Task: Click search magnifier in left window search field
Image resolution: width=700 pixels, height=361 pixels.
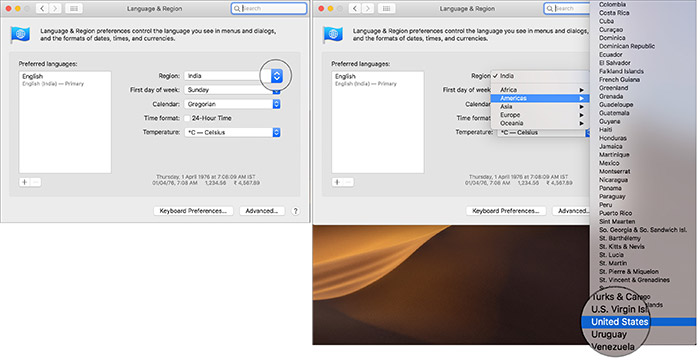Action: [x=237, y=8]
